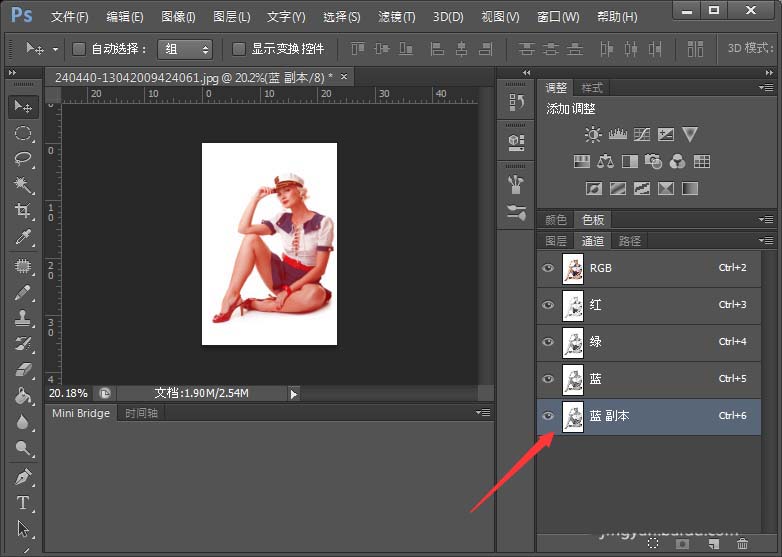
Task: Hide the 红 channel eye
Action: point(548,305)
